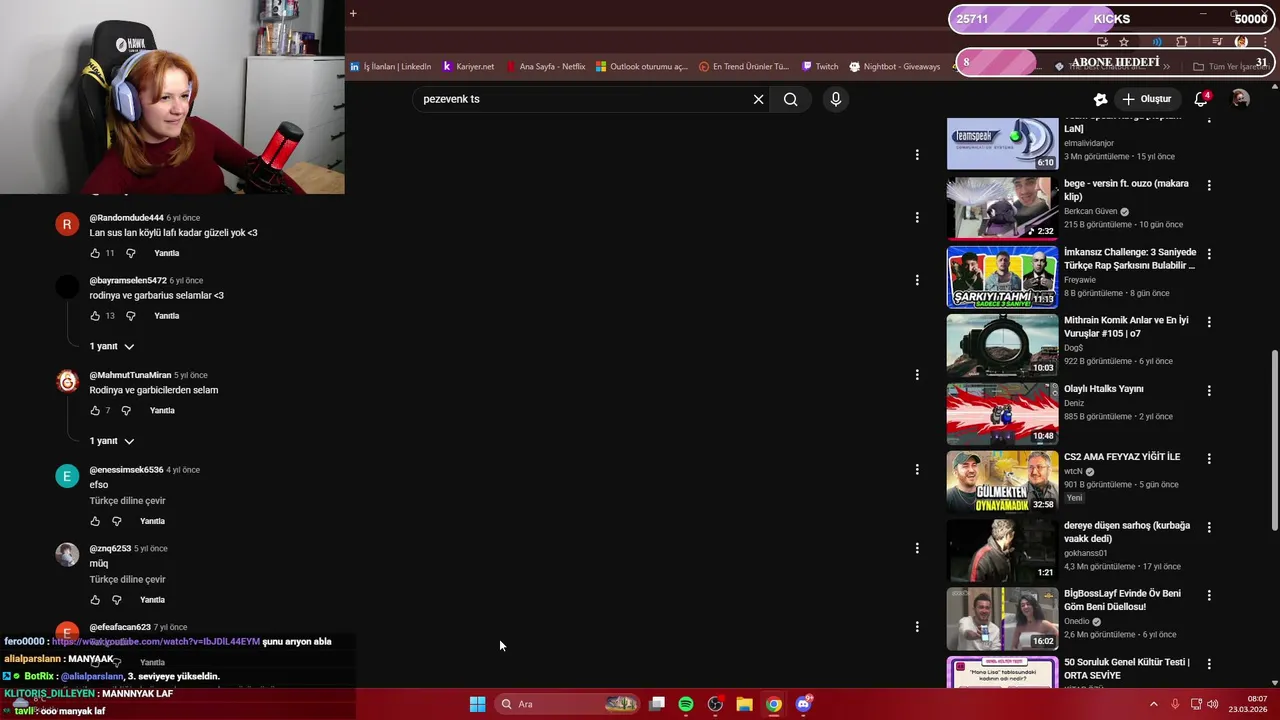The height and width of the screenshot is (720, 1280).
Task: Dislike the 'efso' comment by @enessimsek6536
Action: [116, 521]
